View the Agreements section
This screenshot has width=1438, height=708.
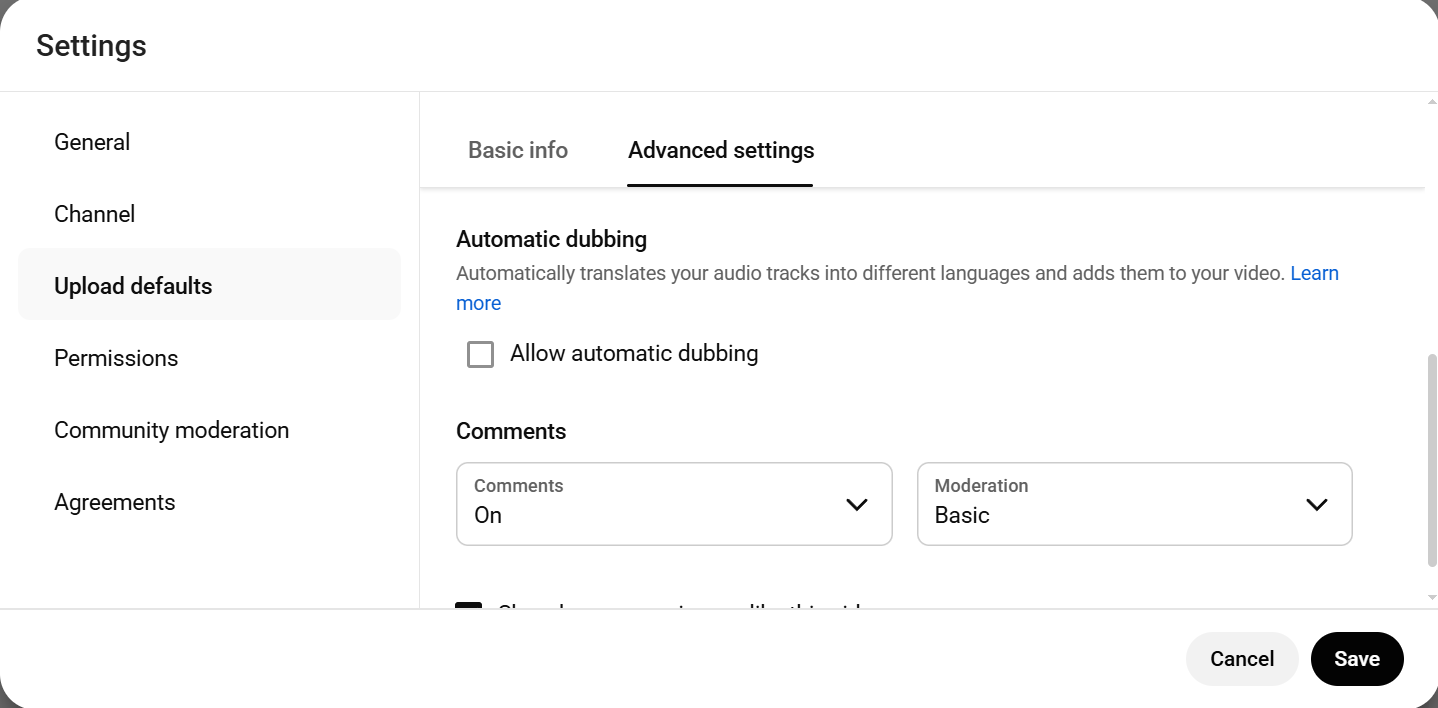tap(114, 501)
